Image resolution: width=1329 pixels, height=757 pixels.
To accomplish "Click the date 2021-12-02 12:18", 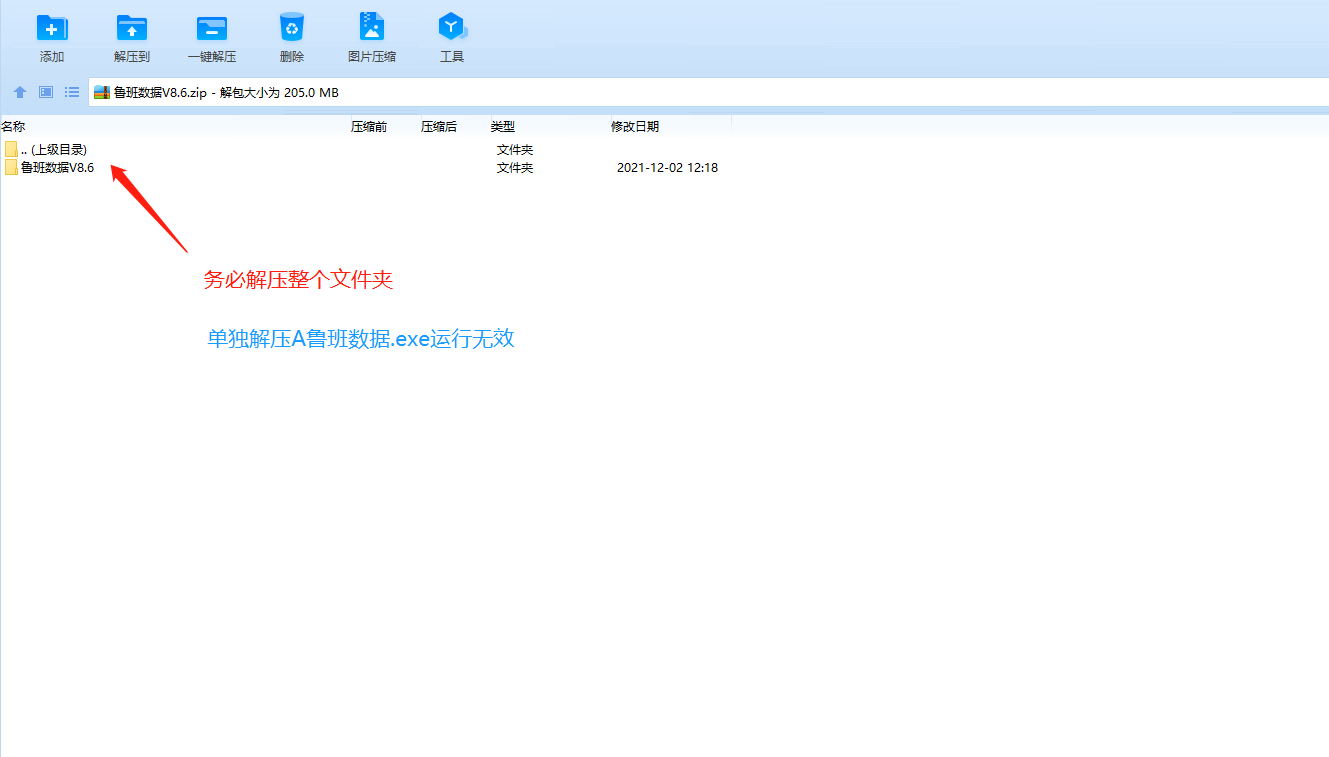I will click(x=667, y=168).
